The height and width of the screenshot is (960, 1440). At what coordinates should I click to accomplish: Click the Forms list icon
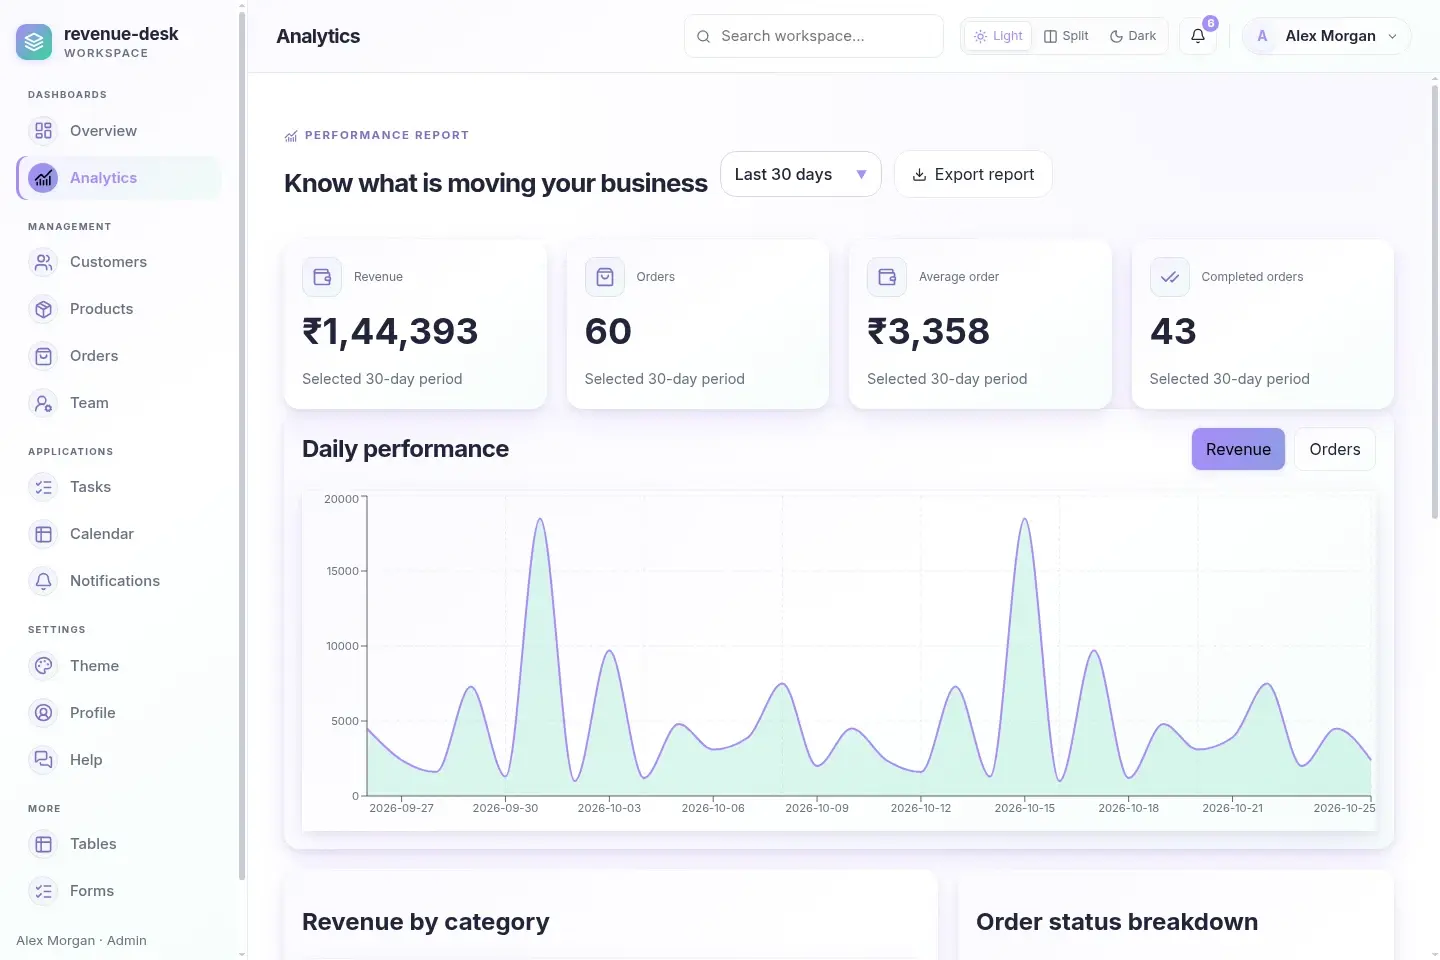click(43, 891)
